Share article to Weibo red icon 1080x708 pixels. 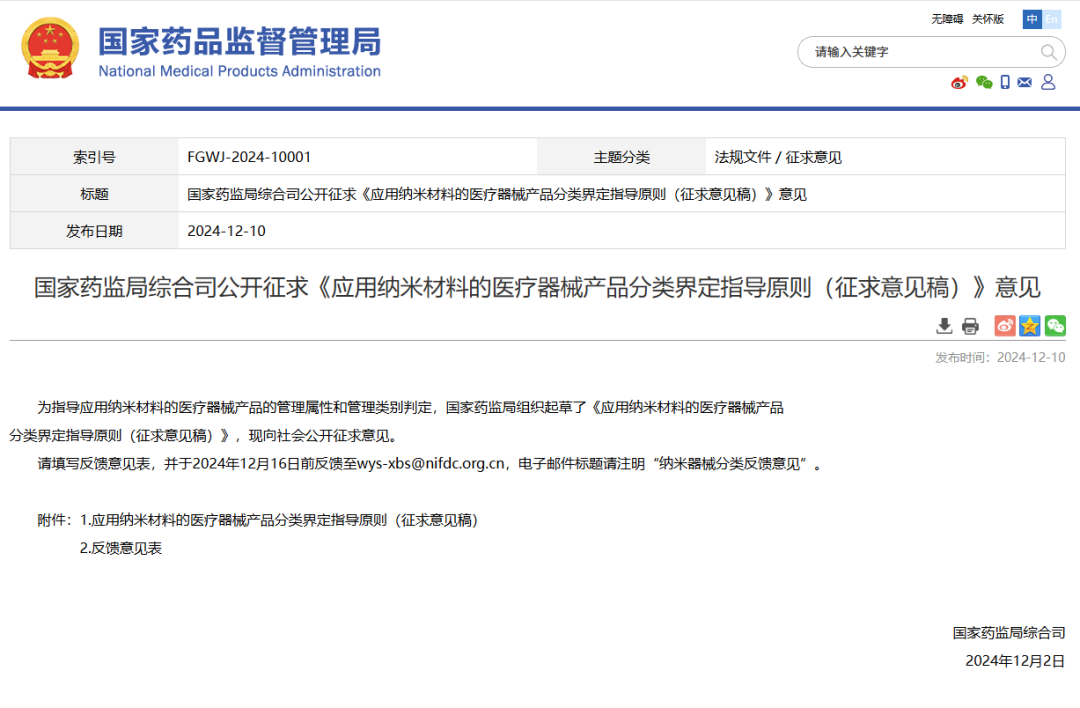tap(1005, 326)
